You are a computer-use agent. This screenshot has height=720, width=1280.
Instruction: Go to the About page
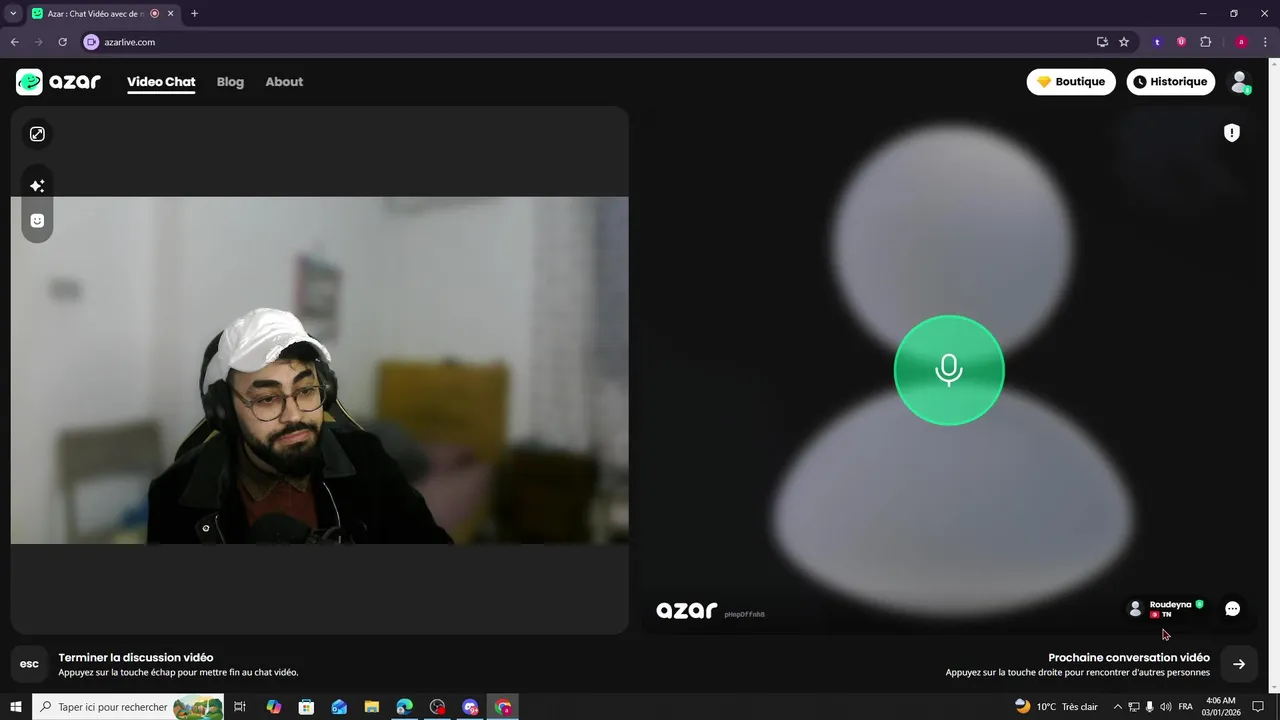click(284, 82)
